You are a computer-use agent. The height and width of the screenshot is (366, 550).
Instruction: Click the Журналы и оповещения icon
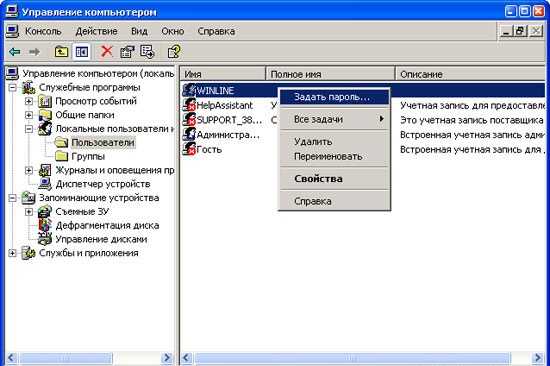[x=45, y=170]
